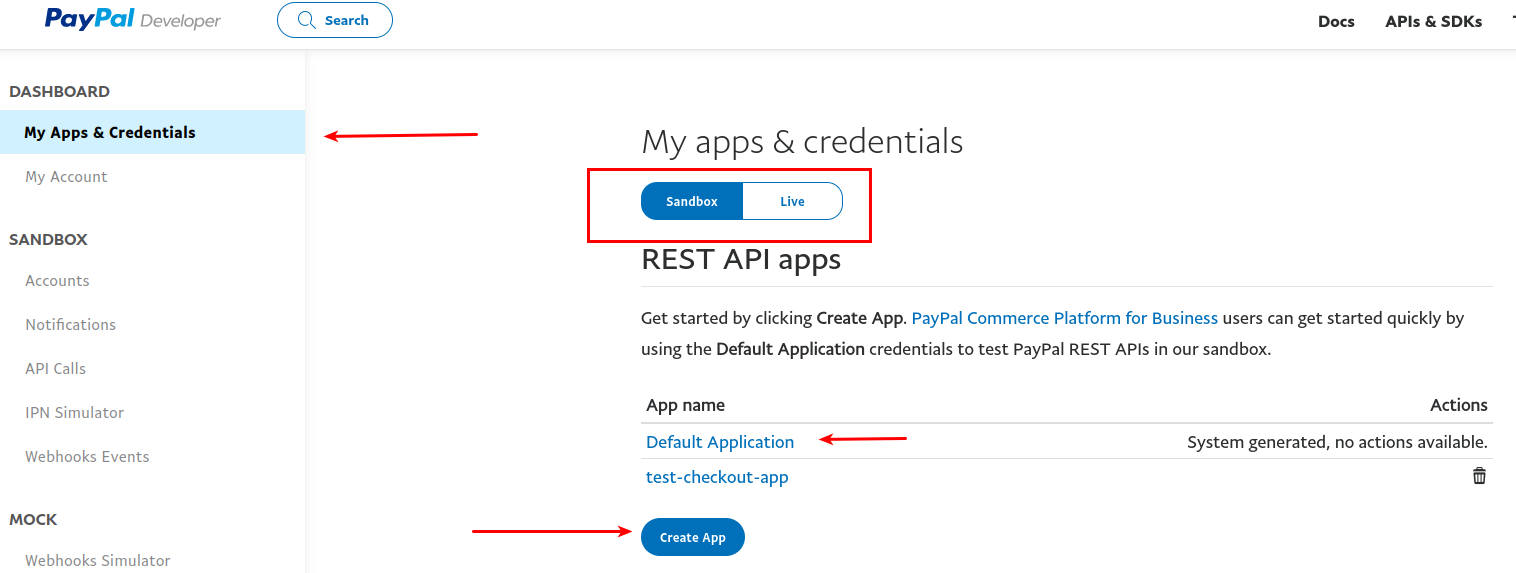Switch to the Sandbox environment toggle
The height and width of the screenshot is (573, 1516).
click(692, 201)
